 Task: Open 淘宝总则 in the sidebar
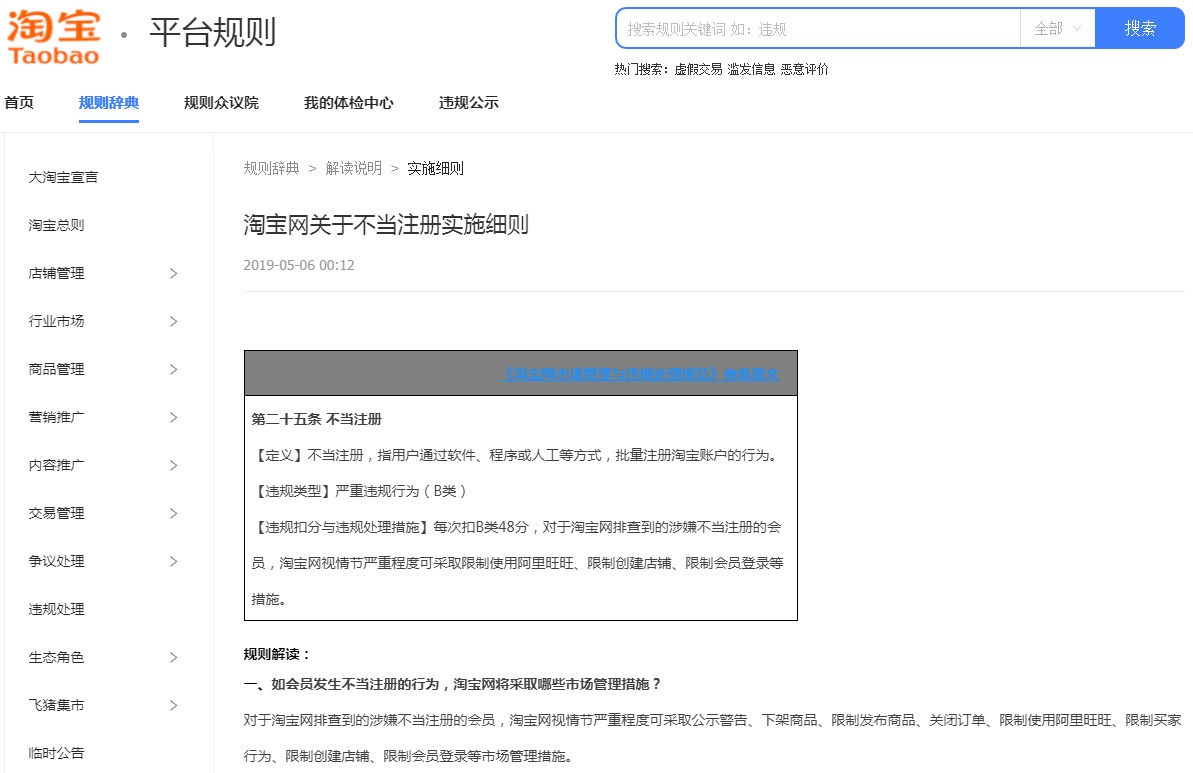[x=56, y=225]
